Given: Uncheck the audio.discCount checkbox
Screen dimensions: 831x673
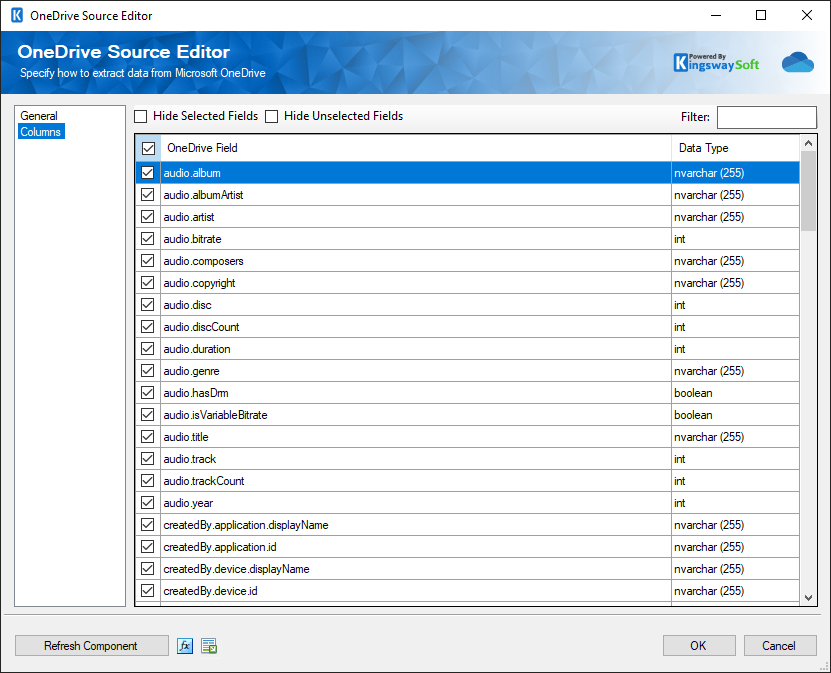Looking at the screenshot, I should coord(148,327).
